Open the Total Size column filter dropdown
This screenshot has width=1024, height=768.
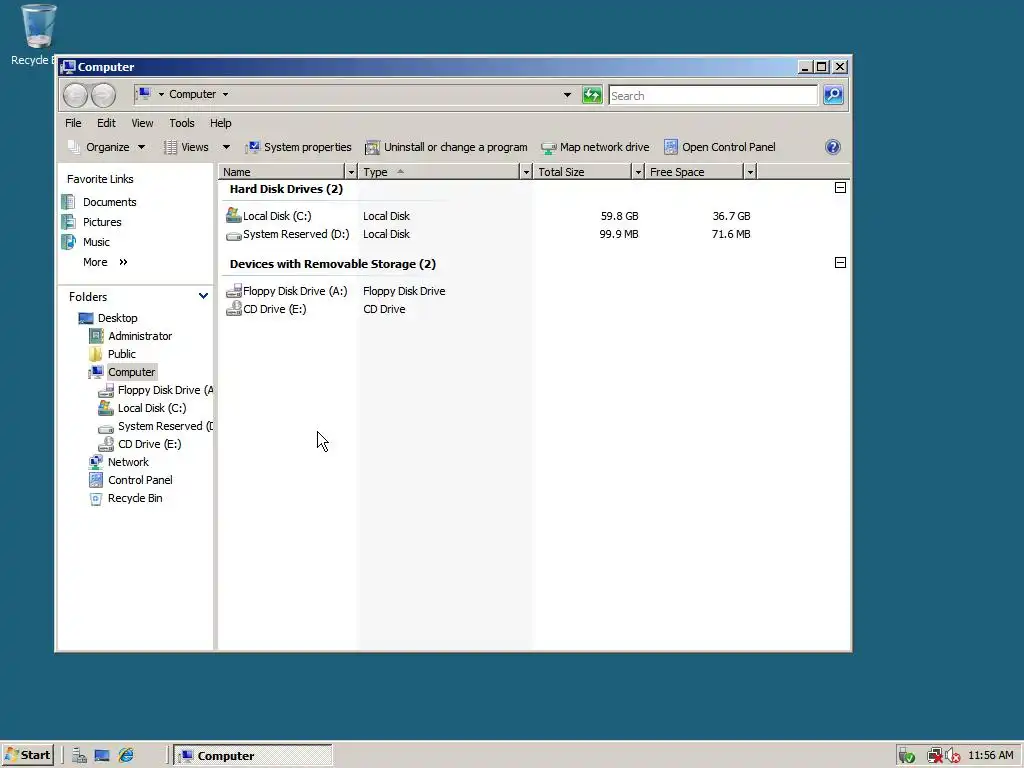point(638,172)
